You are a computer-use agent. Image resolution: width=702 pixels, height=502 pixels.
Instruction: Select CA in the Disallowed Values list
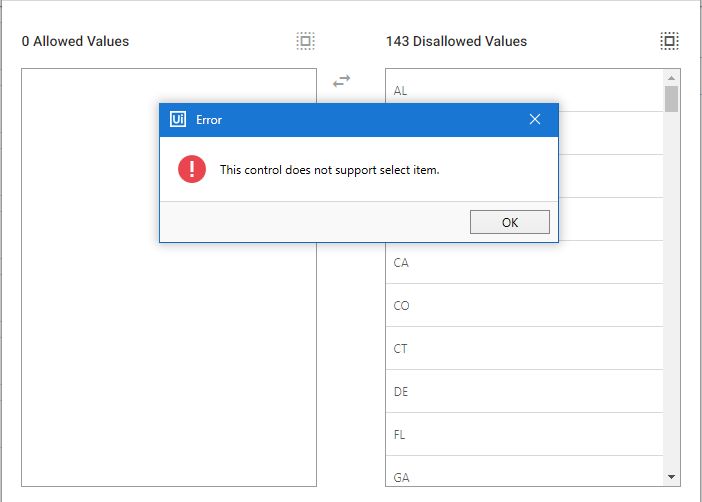point(524,262)
